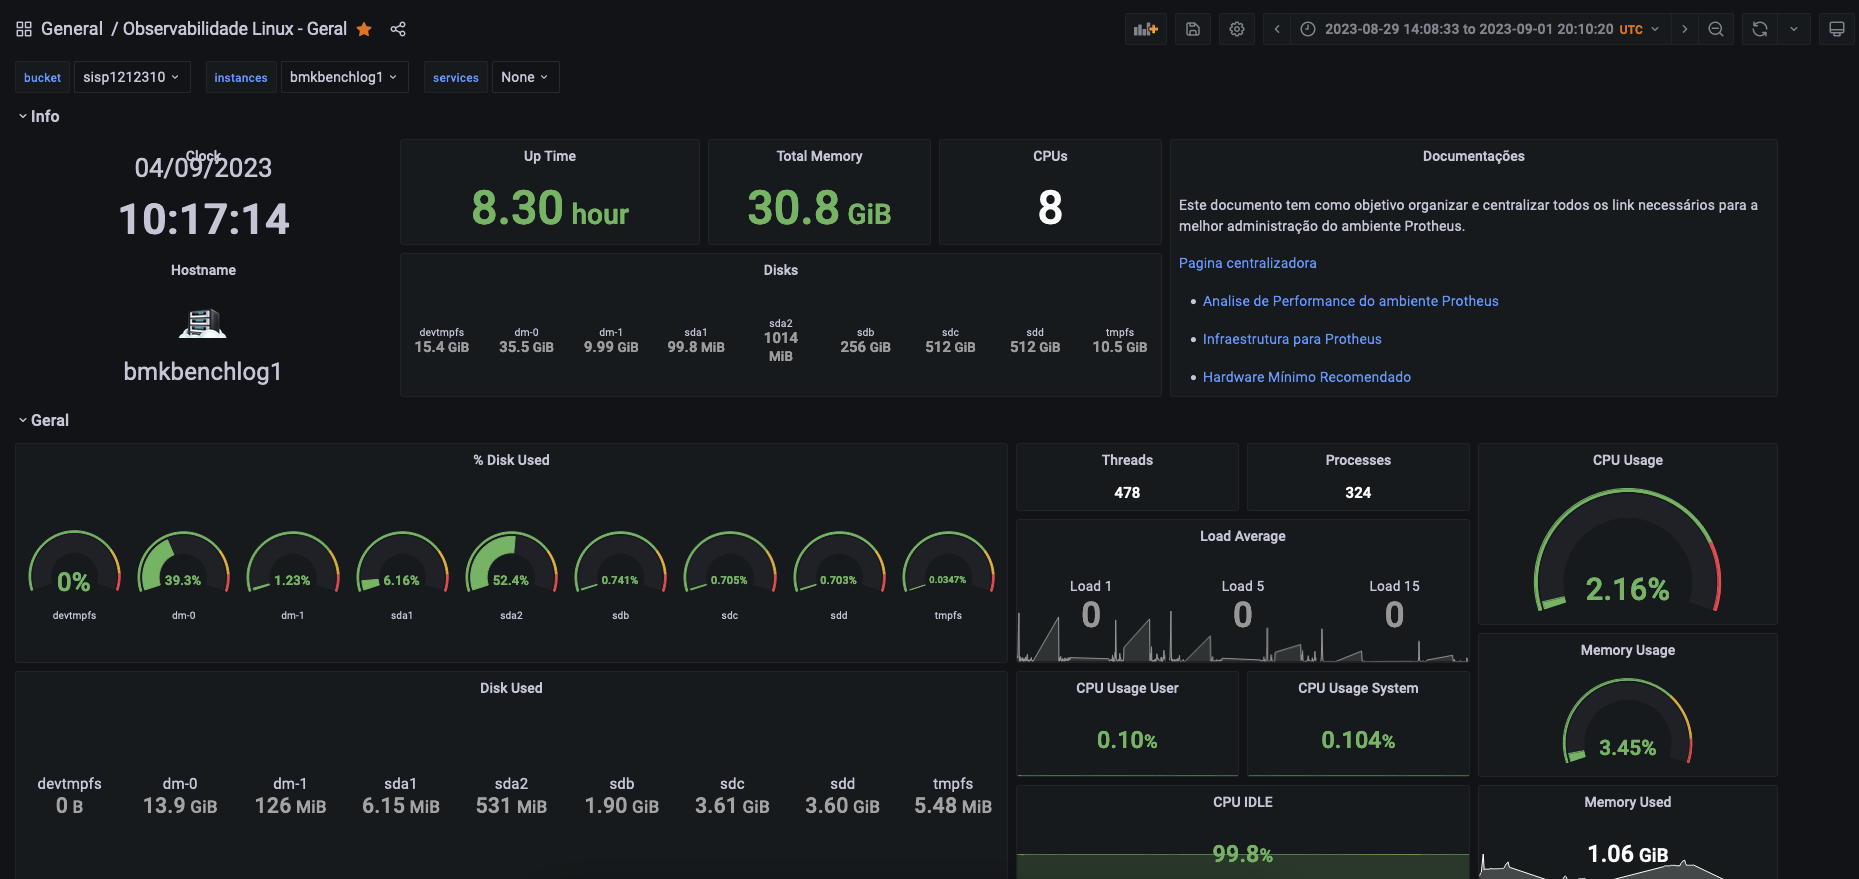Open the dashboard search grid icon
Screen dimensions: 1859x879
click(x=24, y=29)
